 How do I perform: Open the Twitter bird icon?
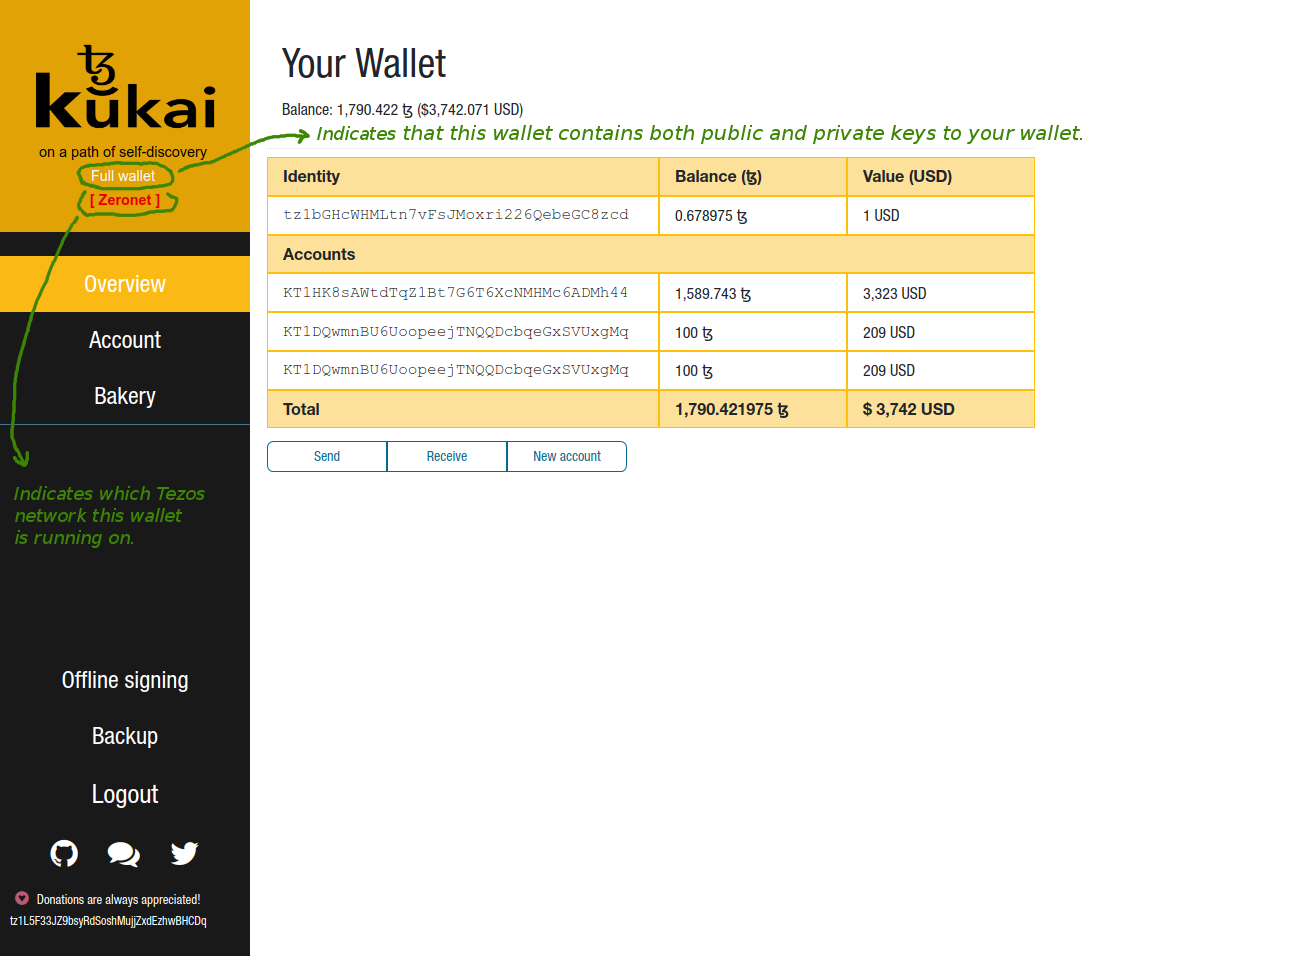click(184, 853)
